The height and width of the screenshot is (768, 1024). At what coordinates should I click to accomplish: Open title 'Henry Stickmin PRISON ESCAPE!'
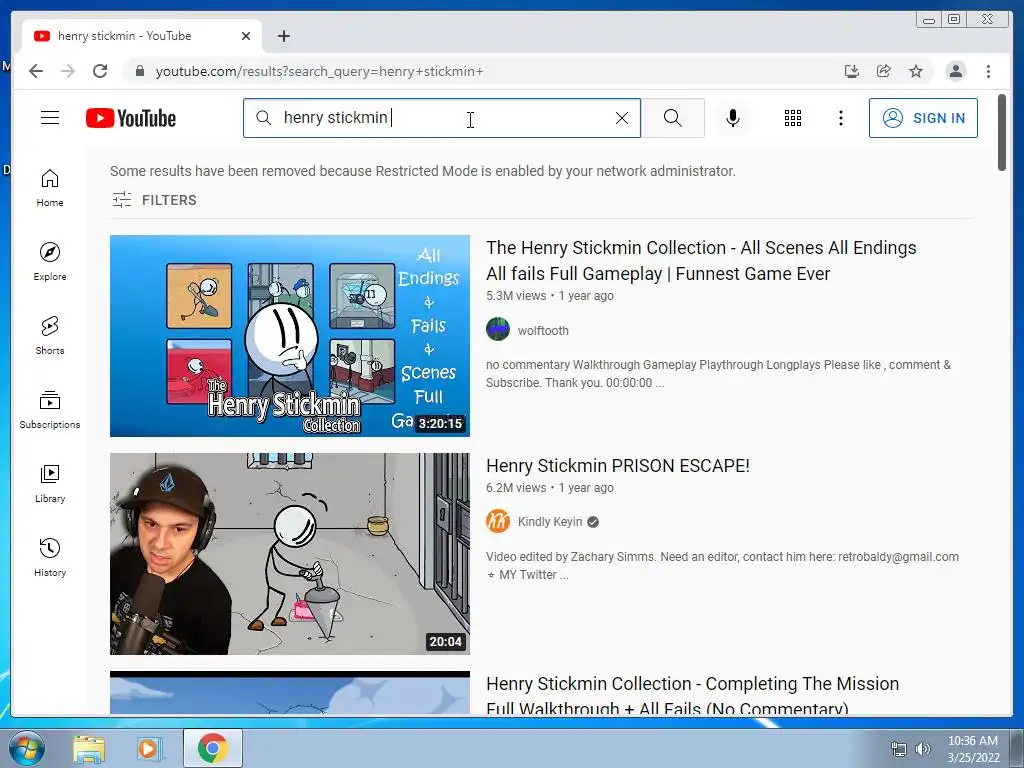pyautogui.click(x=618, y=466)
